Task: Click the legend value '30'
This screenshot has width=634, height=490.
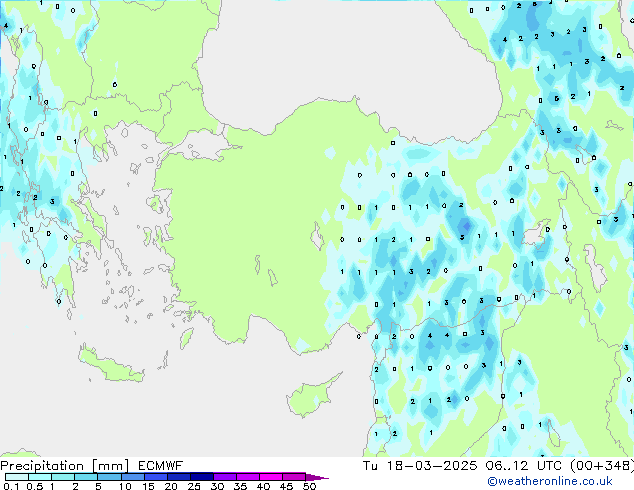Action: (x=217, y=486)
